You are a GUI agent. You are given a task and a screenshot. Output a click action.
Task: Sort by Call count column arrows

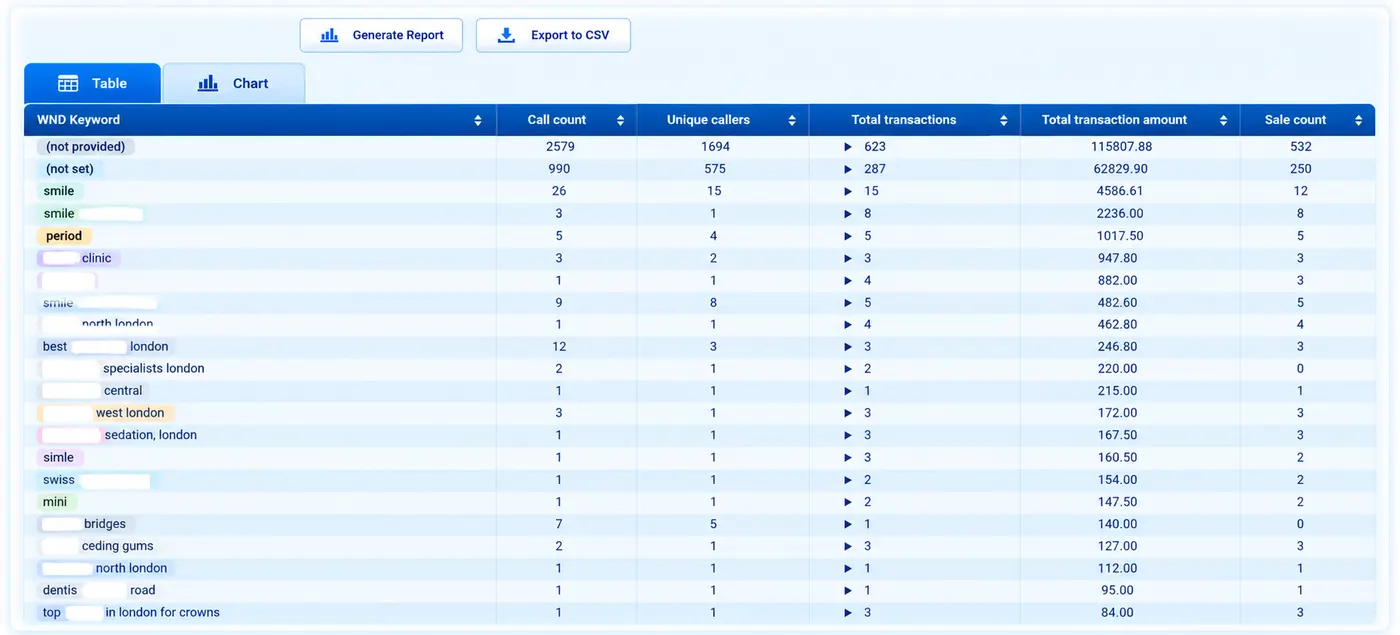(x=620, y=120)
